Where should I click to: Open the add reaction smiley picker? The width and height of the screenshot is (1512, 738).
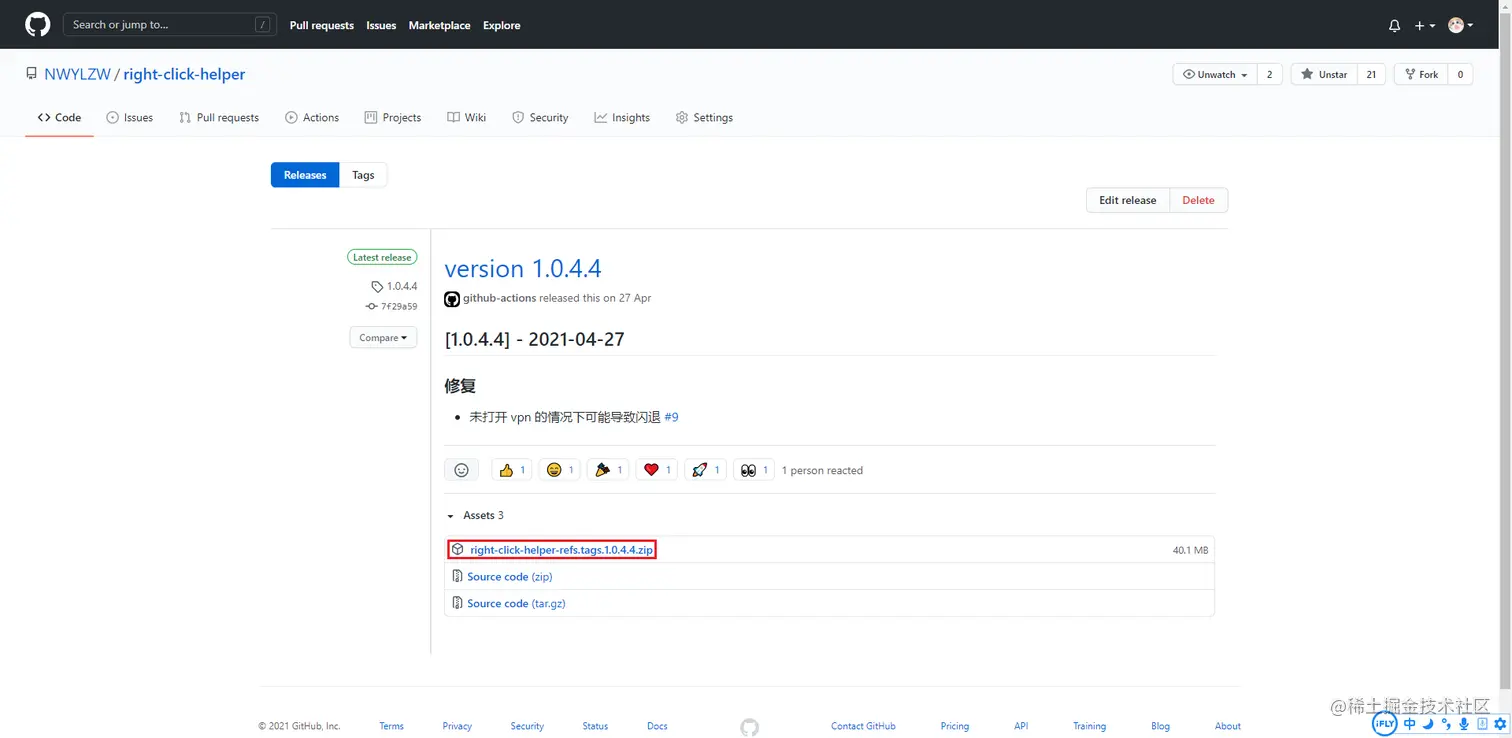click(x=461, y=470)
